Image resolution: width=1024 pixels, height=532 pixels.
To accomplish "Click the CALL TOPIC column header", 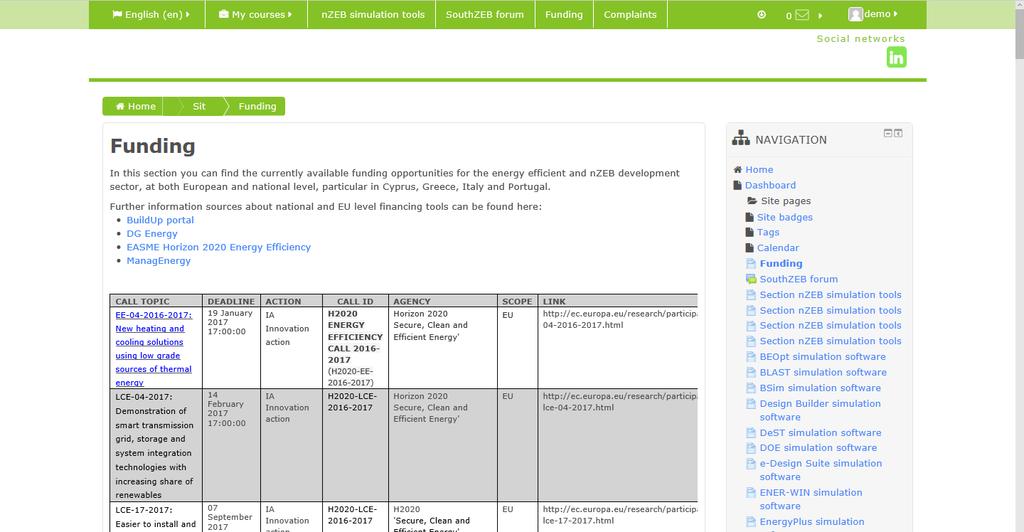I will 142,302.
